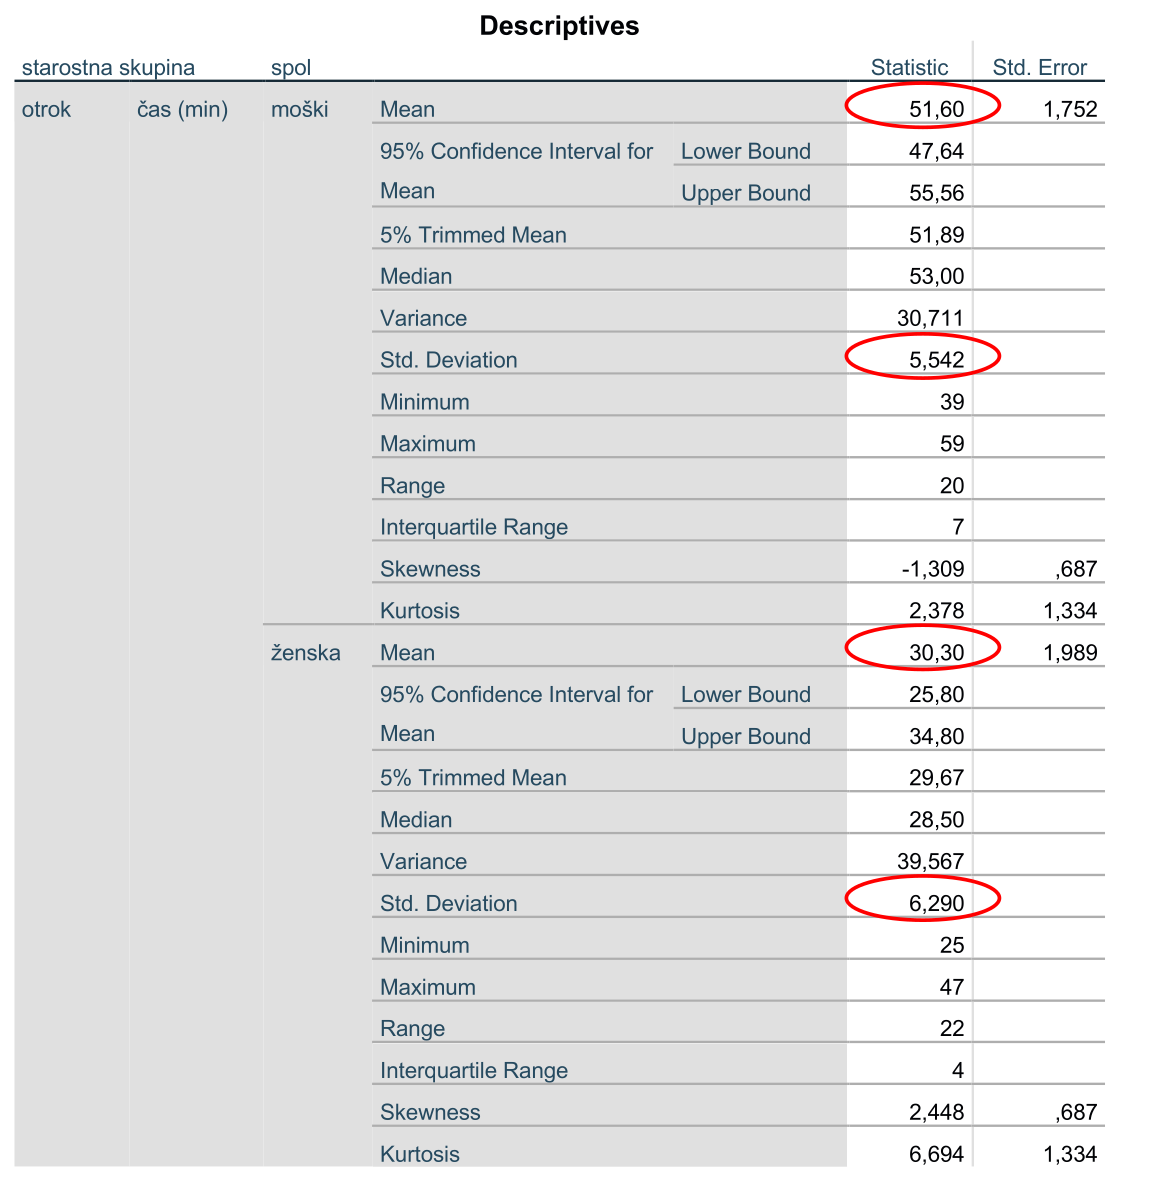Click the moški Median value 53,00
Screen dimensions: 1149x1186
pos(936,276)
